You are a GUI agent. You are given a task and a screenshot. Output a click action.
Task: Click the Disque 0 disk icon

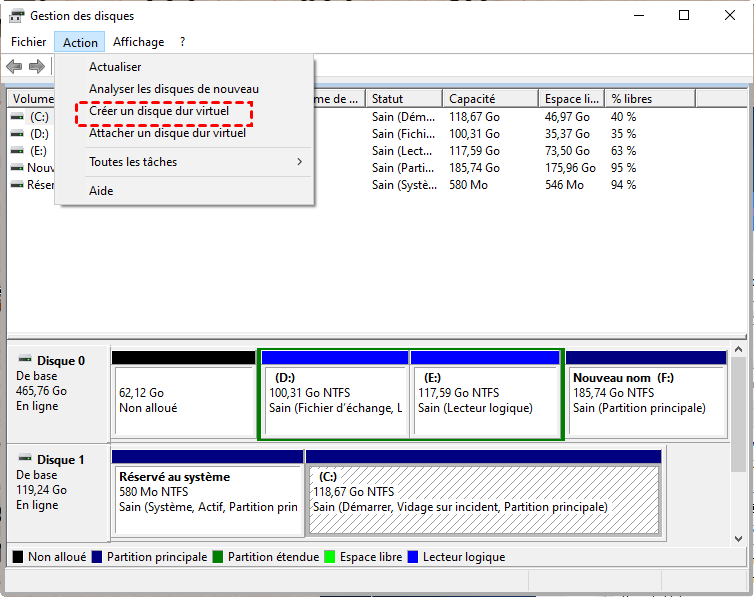tap(25, 359)
